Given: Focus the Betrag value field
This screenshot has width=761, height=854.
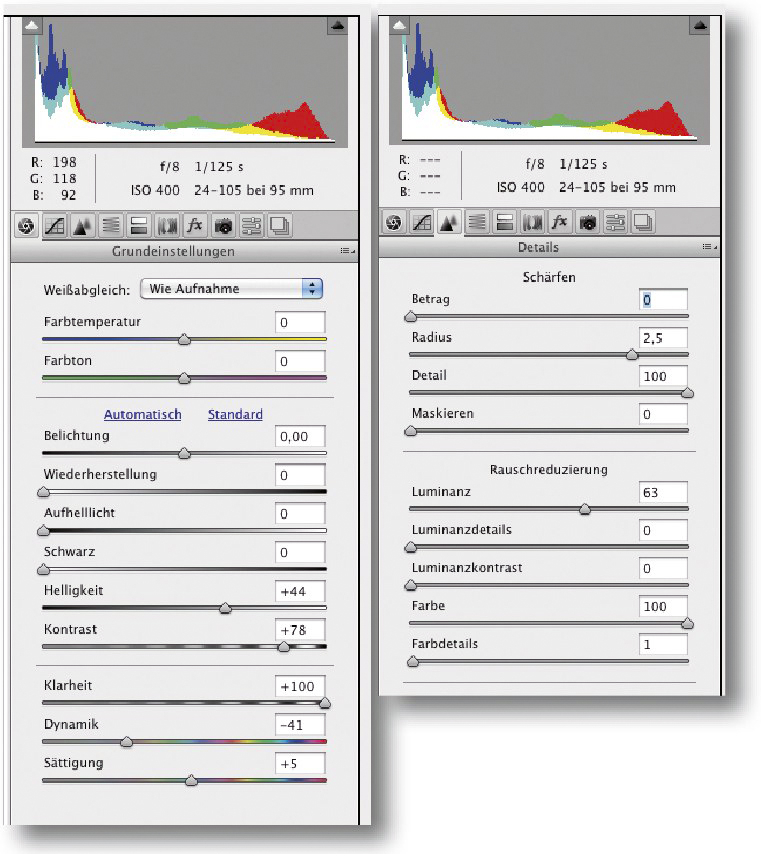Looking at the screenshot, I should [663, 300].
